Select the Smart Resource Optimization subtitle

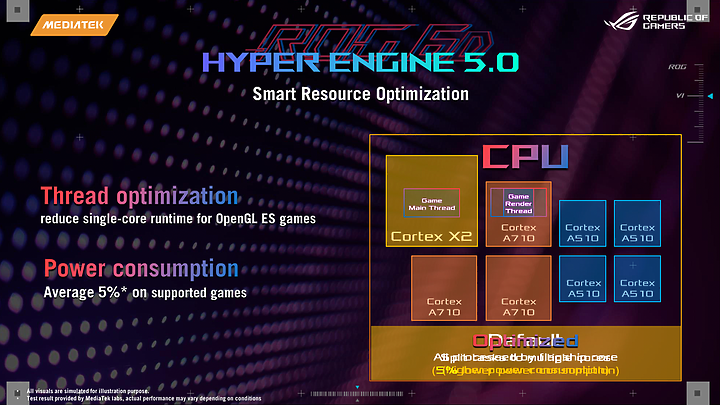(x=360, y=94)
